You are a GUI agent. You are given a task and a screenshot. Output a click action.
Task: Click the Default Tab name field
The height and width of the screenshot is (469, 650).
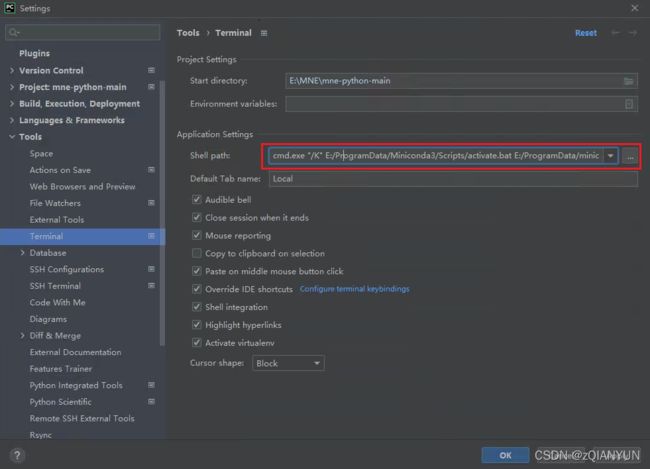453,179
